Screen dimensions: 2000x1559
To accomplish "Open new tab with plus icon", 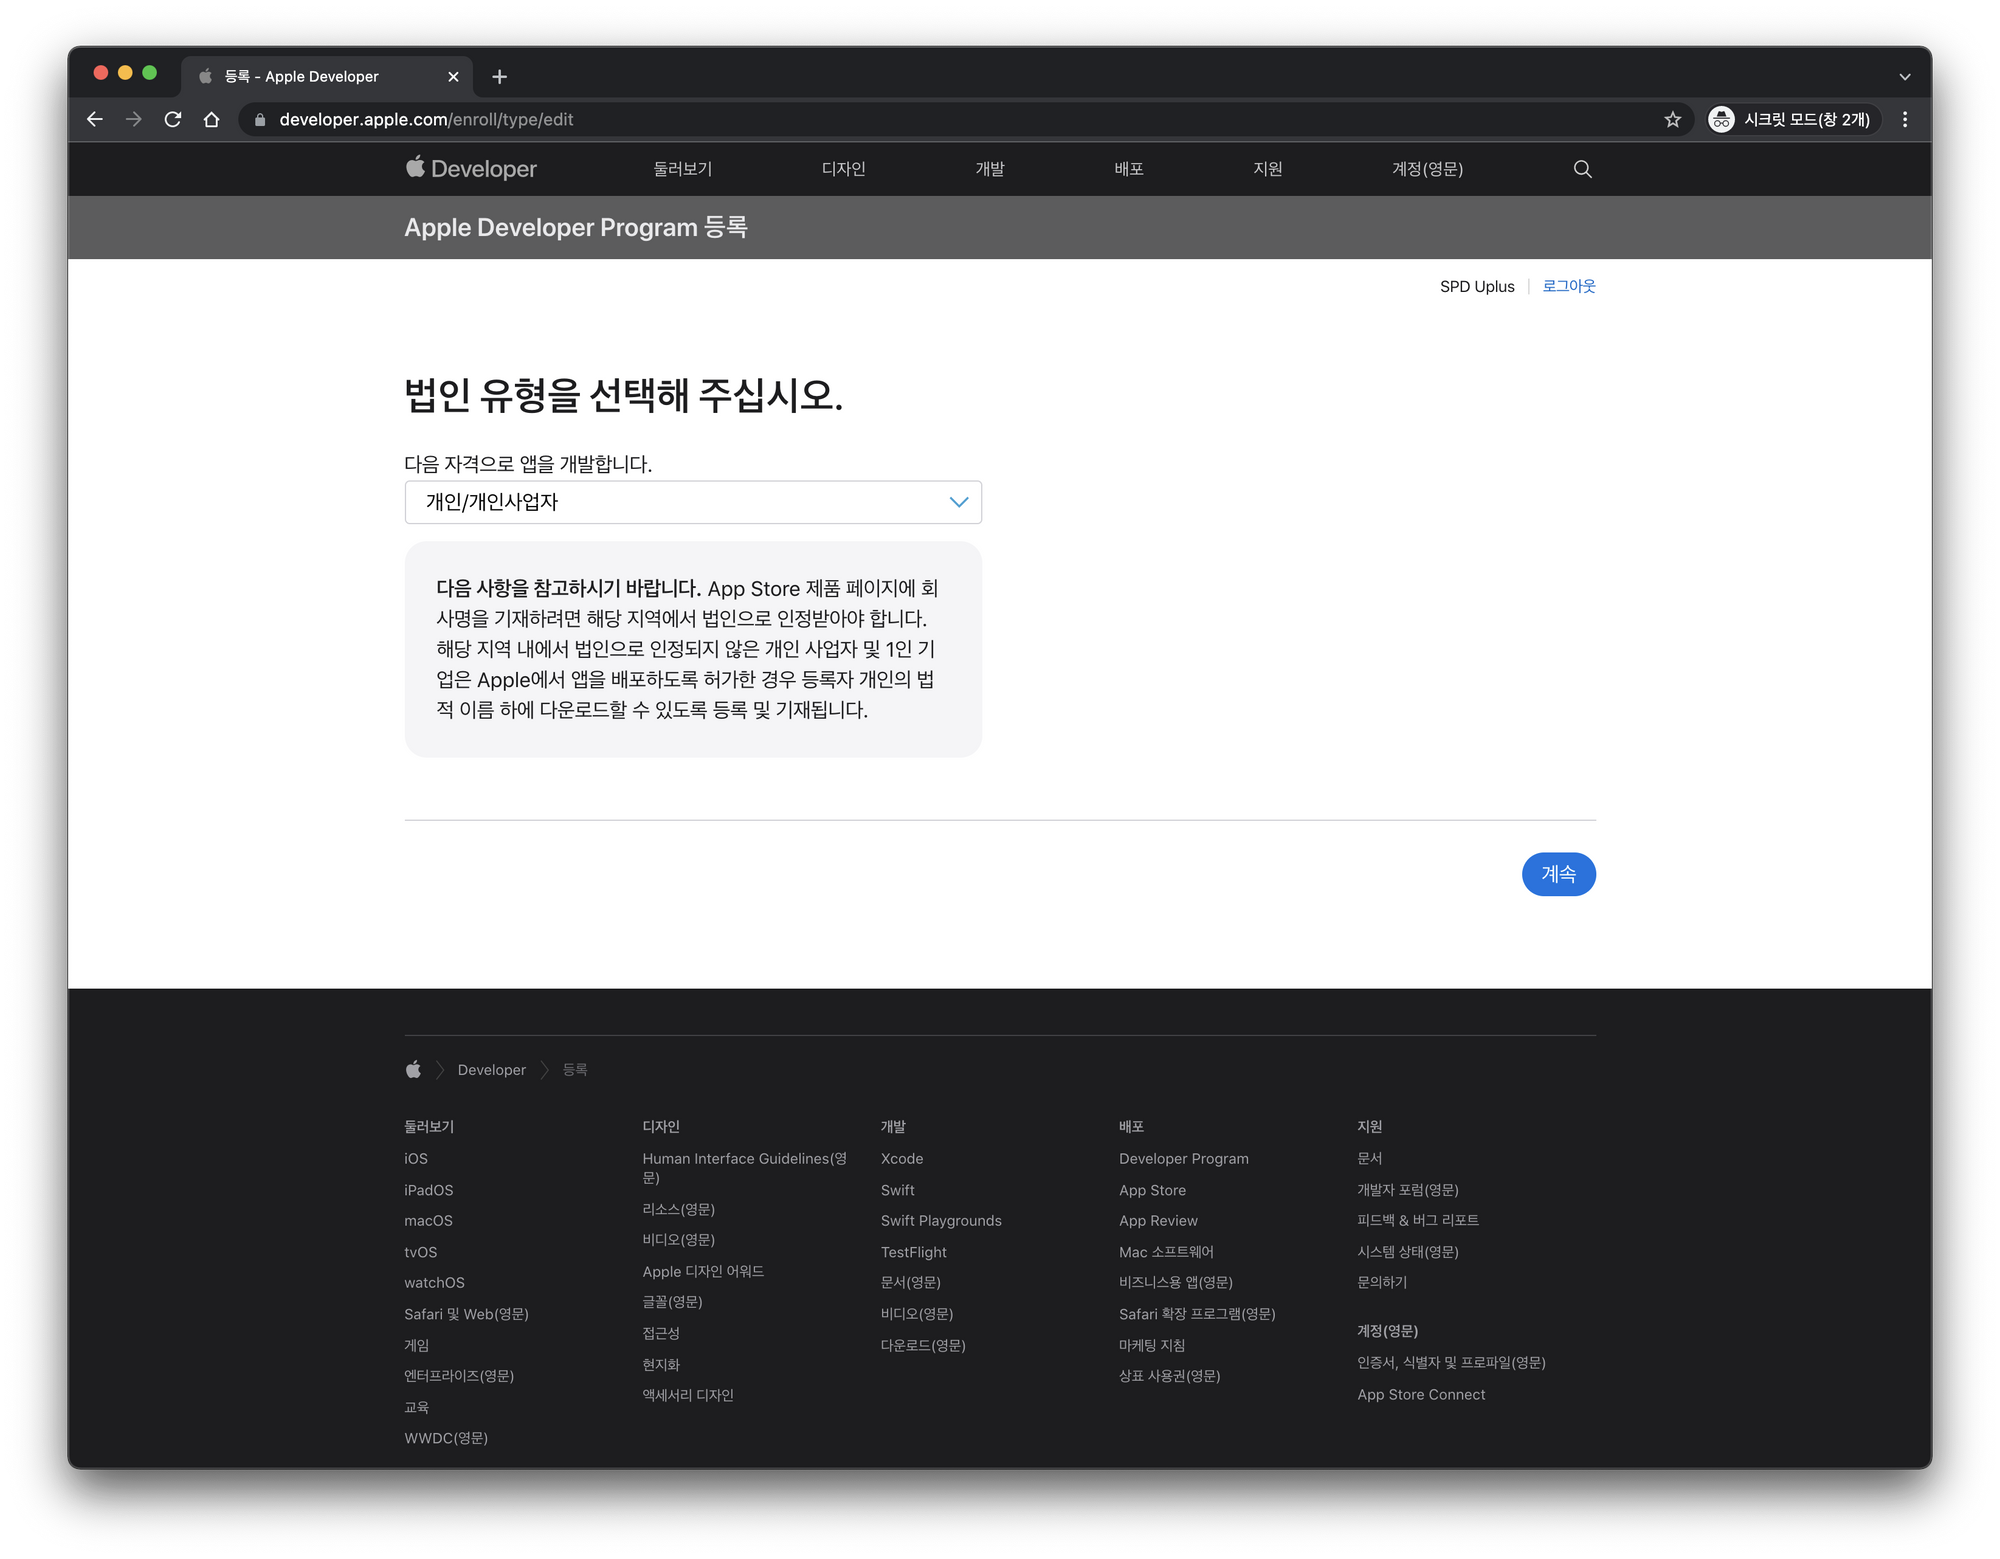I will (500, 77).
